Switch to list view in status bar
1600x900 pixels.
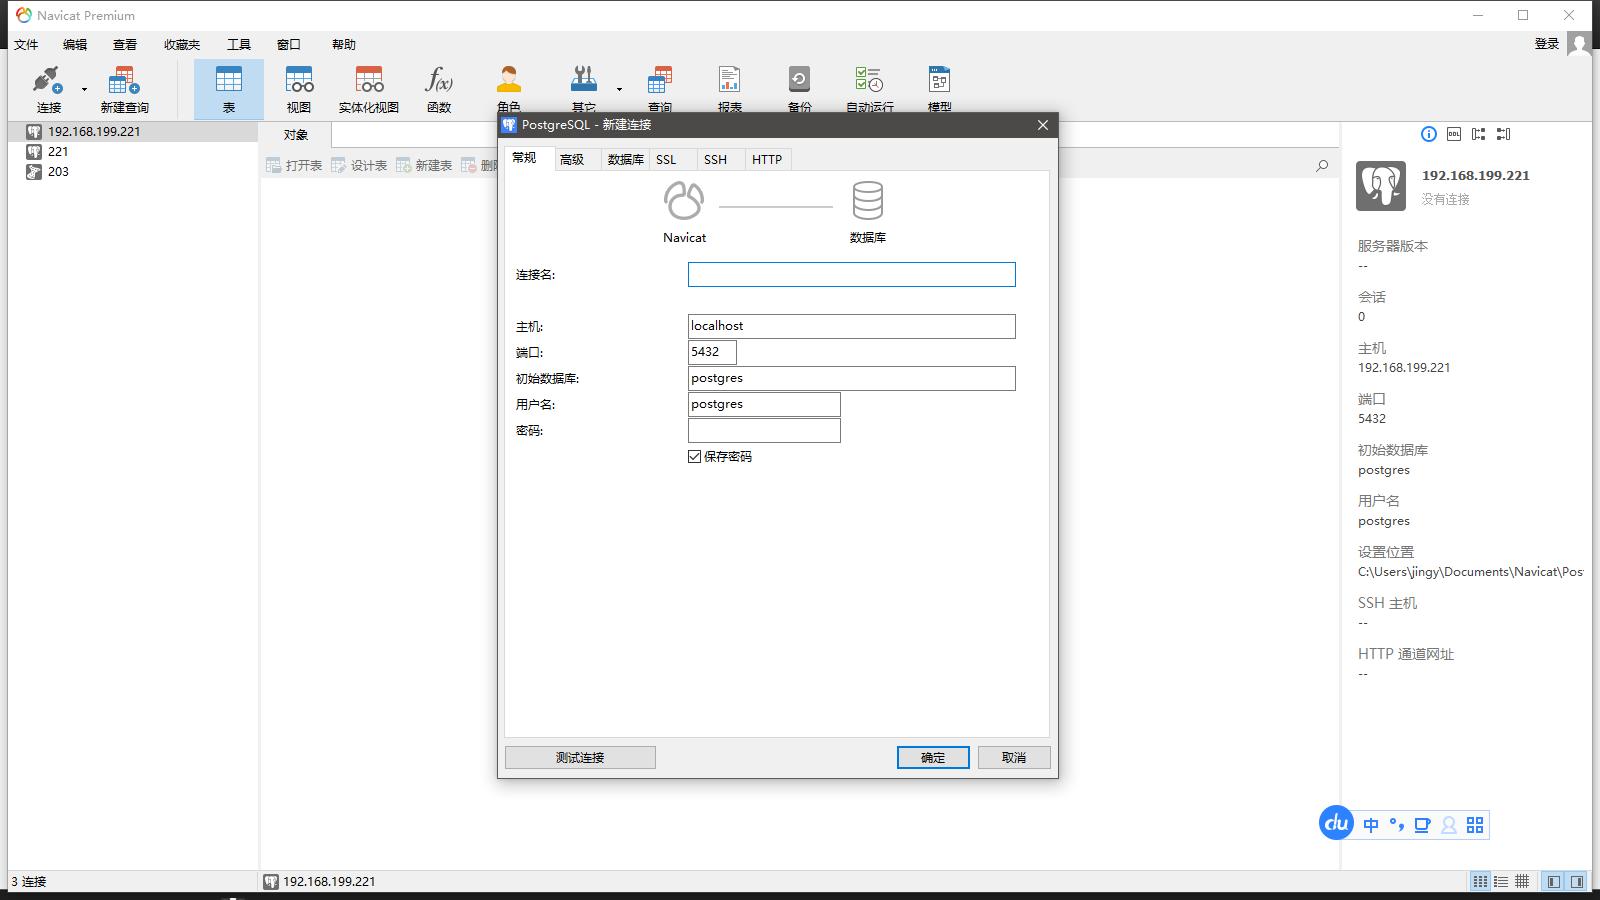[x=1480, y=881]
